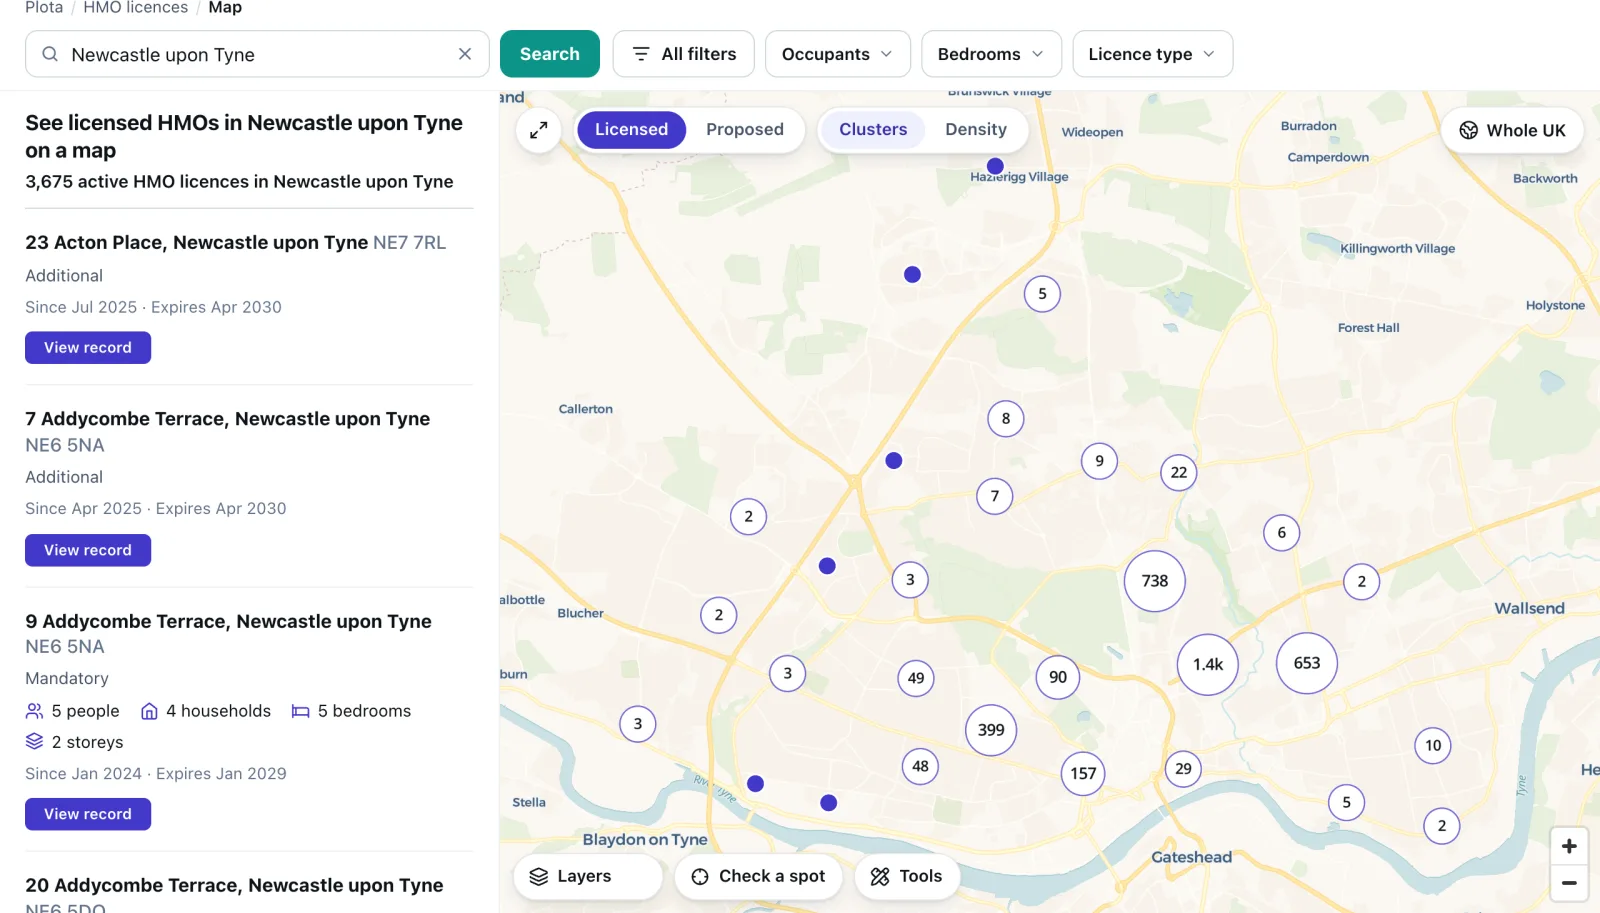Open the 8 cluster marker
The width and height of the screenshot is (1600, 913).
tap(1006, 419)
